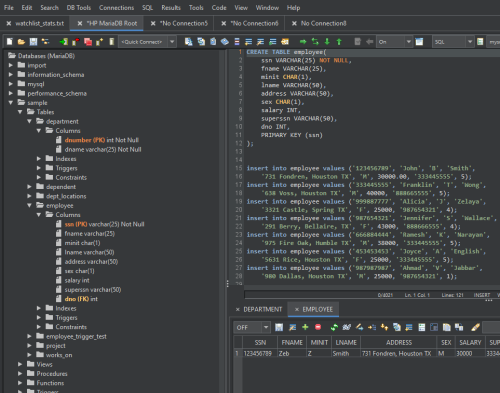Click the red overlapping squares toolbar icon

88,42
